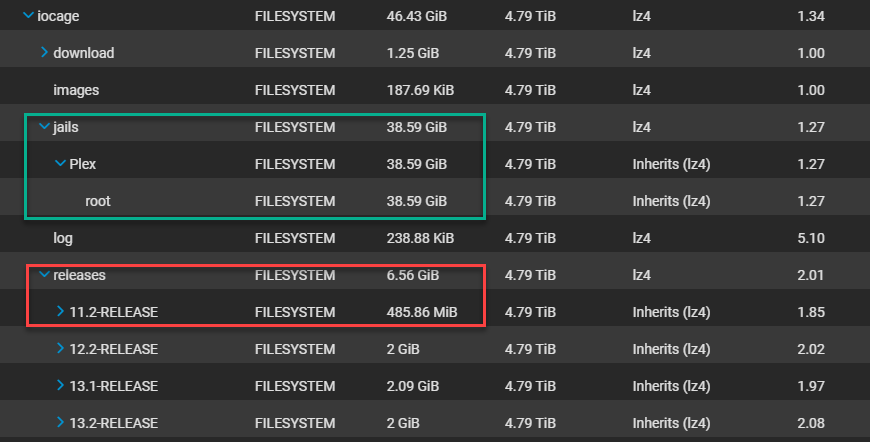The height and width of the screenshot is (442, 870).
Task: Click Inherits (lz4) in Plex row
Action: [671, 164]
